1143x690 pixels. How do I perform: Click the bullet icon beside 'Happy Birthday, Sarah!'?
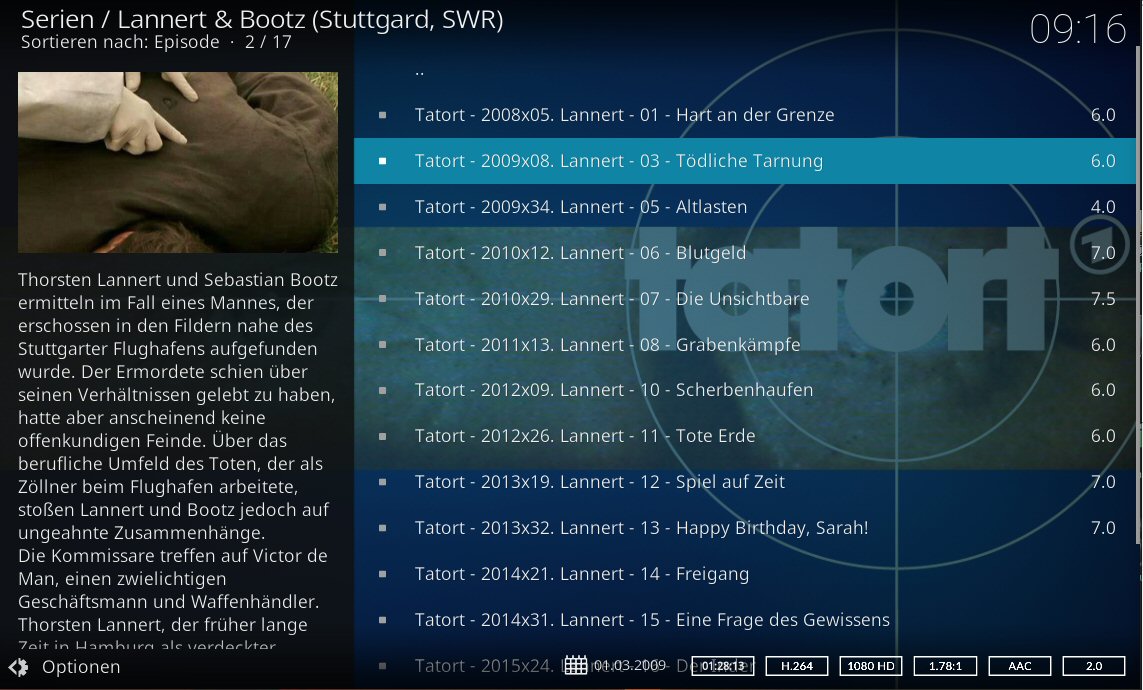[383, 528]
